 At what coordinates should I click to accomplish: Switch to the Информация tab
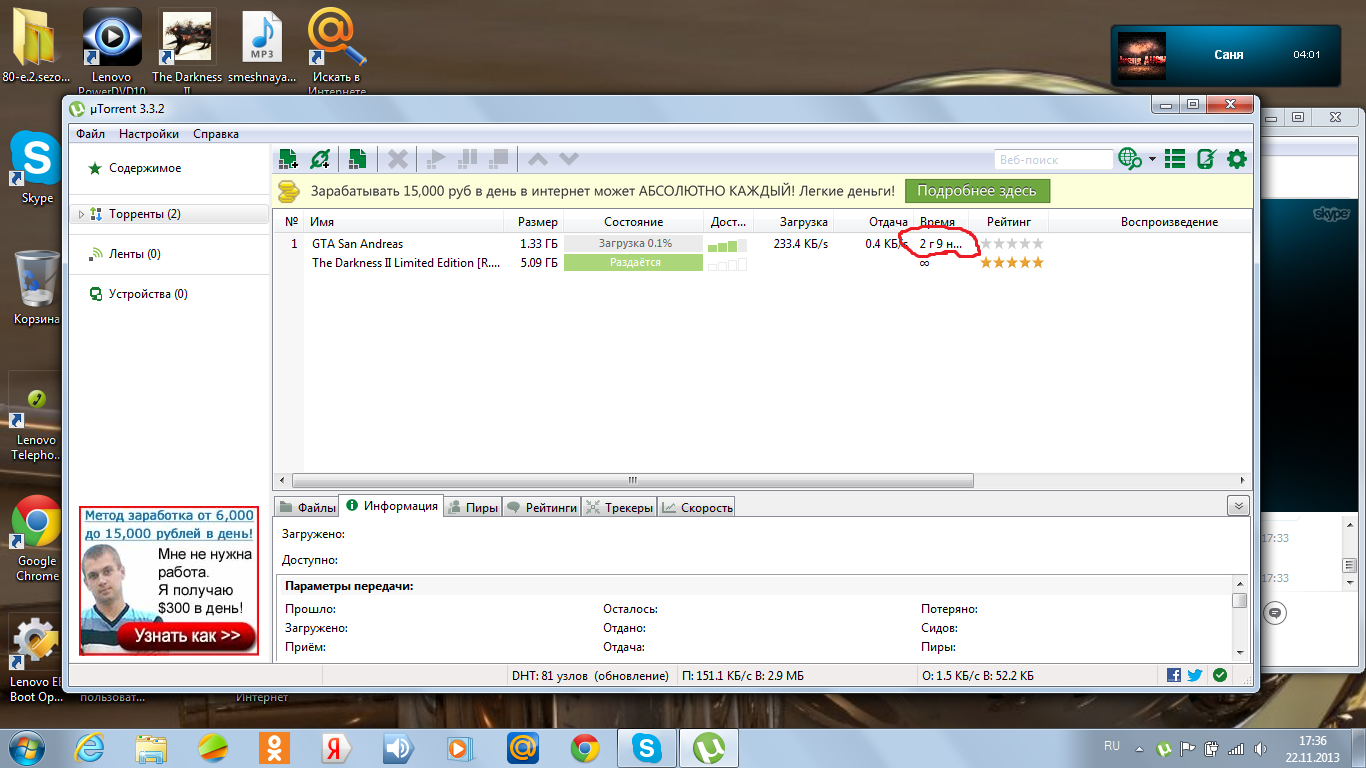tap(392, 505)
